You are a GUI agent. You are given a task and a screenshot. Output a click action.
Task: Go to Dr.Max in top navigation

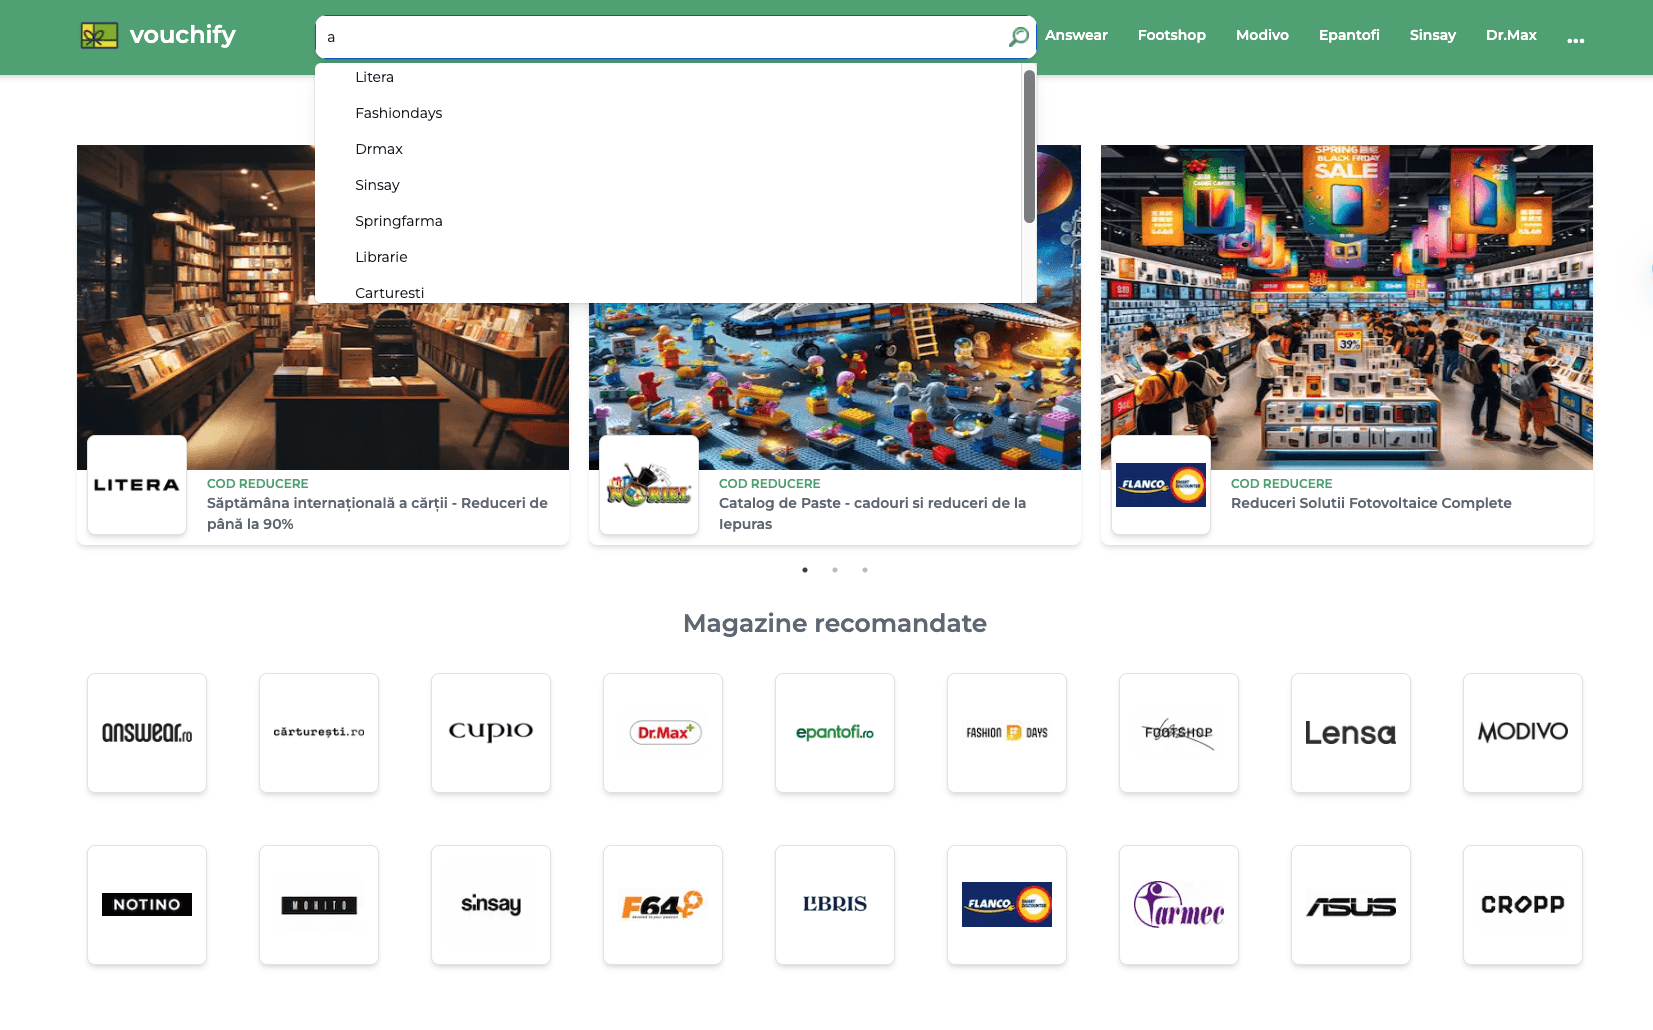(1511, 35)
